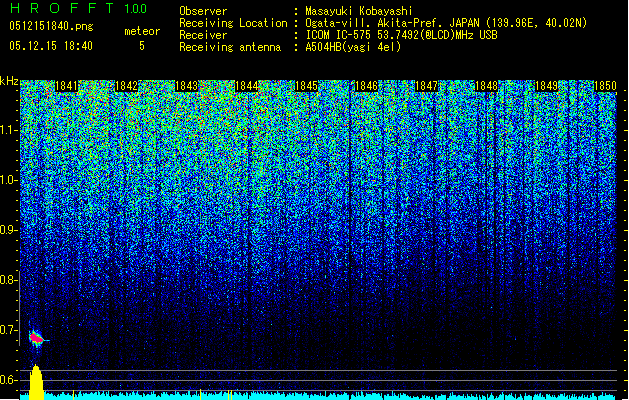
Task: Click the 0.6 kHz axis label
Action: coord(9,380)
